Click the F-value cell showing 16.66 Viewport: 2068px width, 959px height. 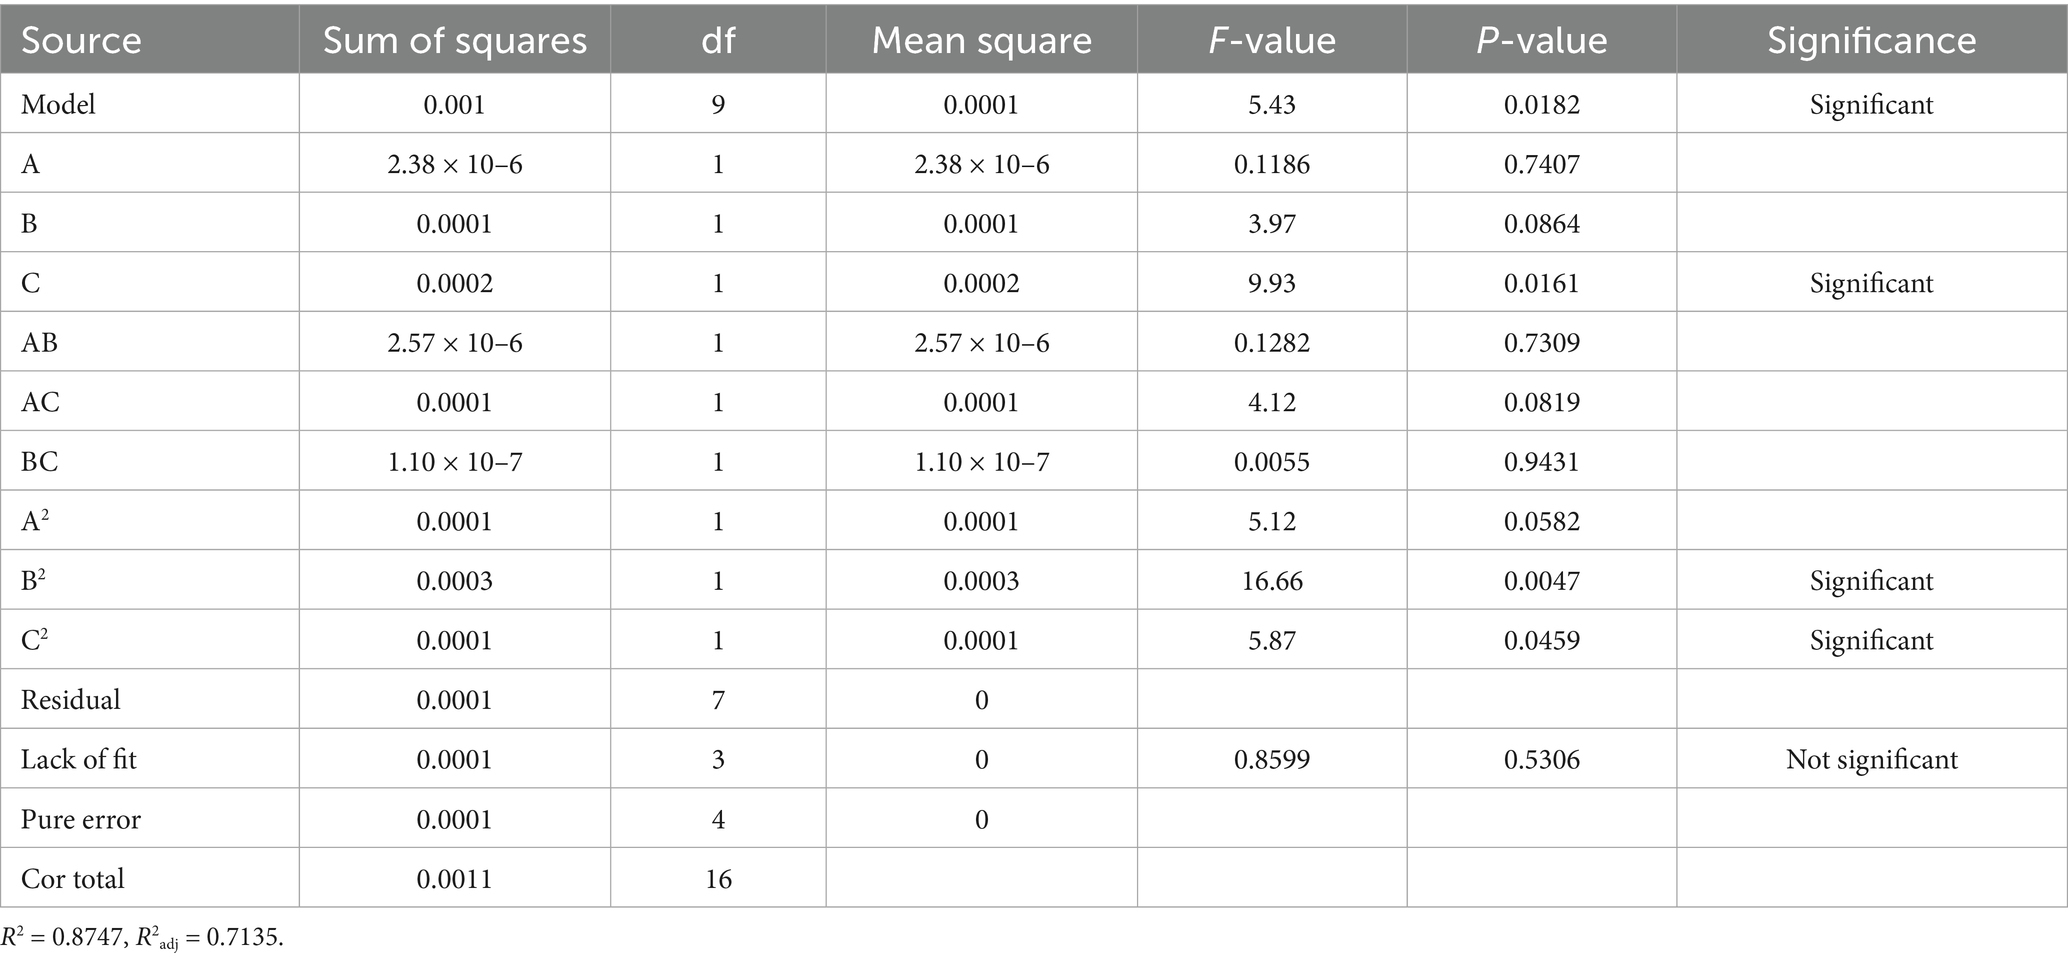coord(1271,581)
